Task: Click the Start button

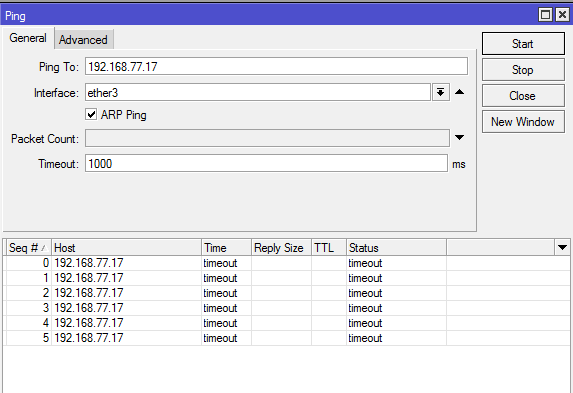Action: (523, 44)
